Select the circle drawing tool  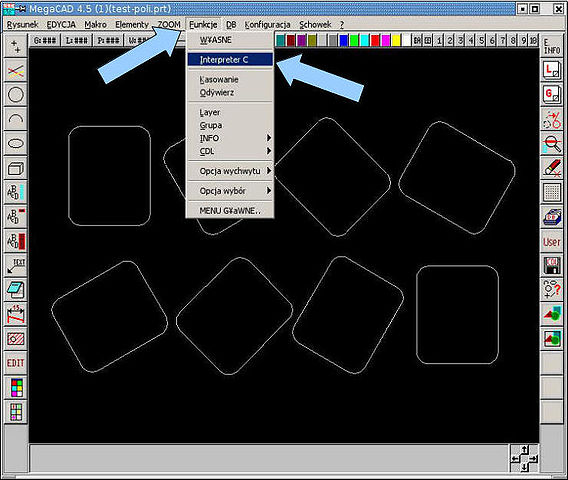(x=16, y=95)
